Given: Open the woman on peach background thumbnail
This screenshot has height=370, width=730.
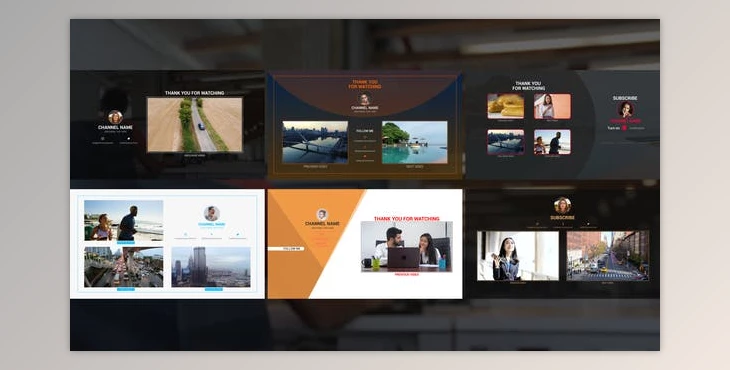Looking at the screenshot, I should coord(552,106).
